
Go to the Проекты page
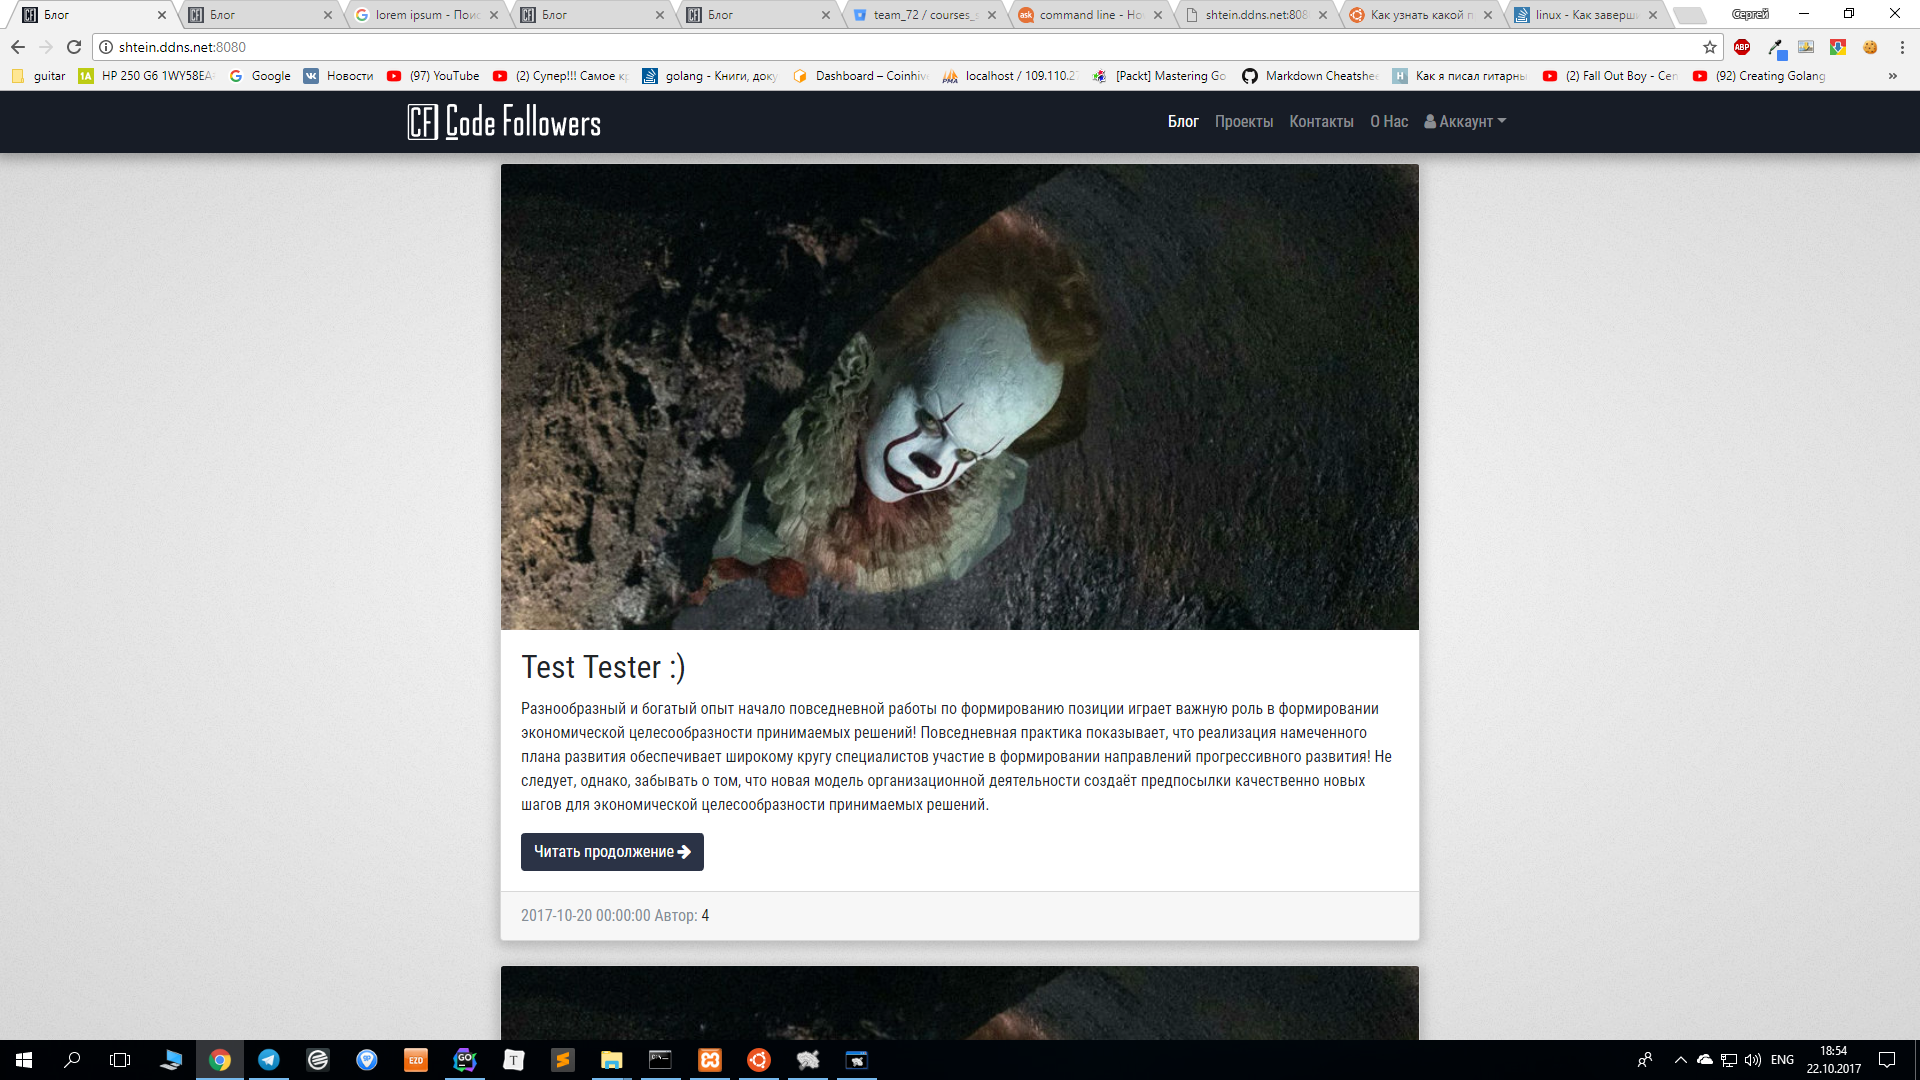click(x=1244, y=122)
